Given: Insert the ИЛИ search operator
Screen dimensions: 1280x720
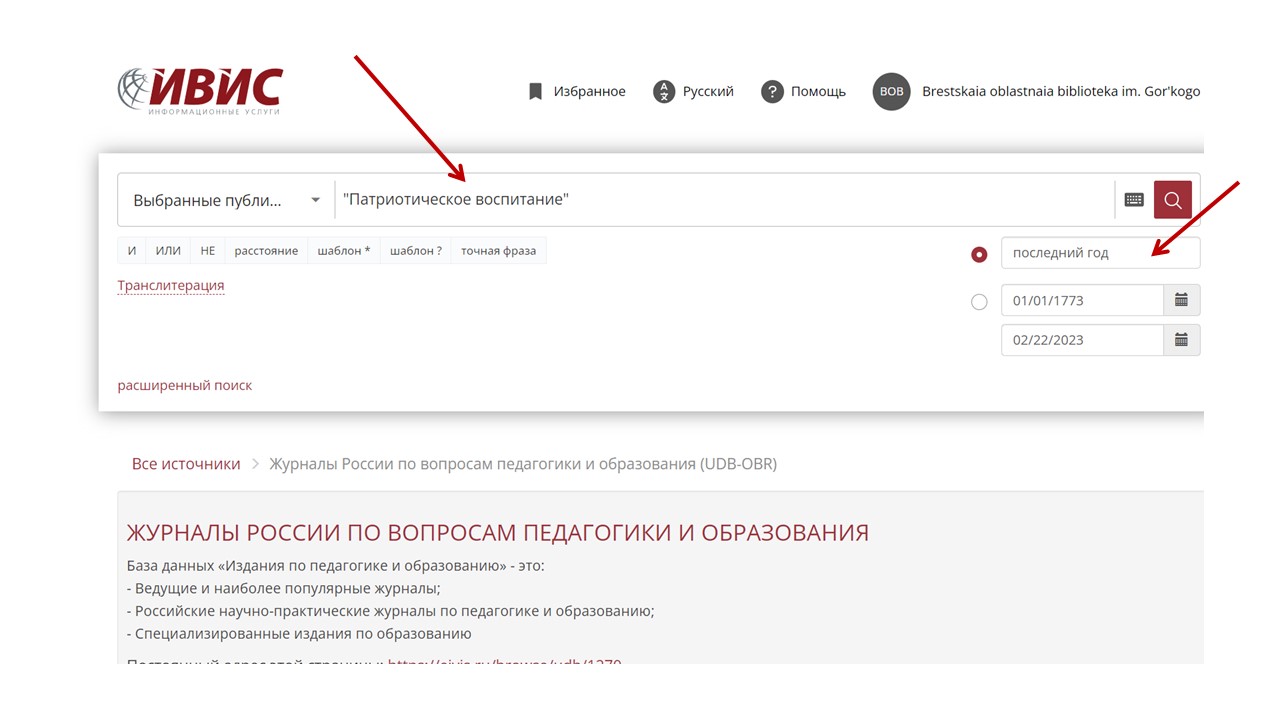Looking at the screenshot, I should 168,251.
